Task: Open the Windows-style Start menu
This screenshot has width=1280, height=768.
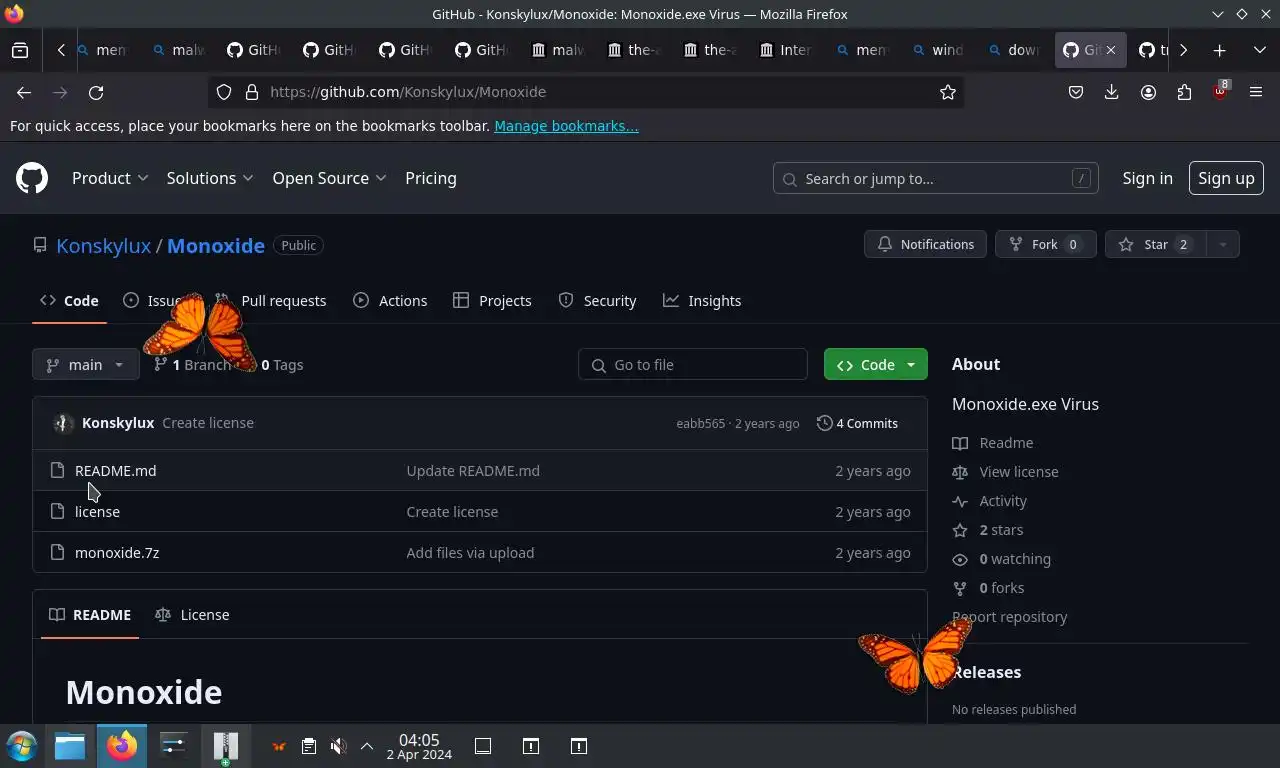Action: coord(22,746)
